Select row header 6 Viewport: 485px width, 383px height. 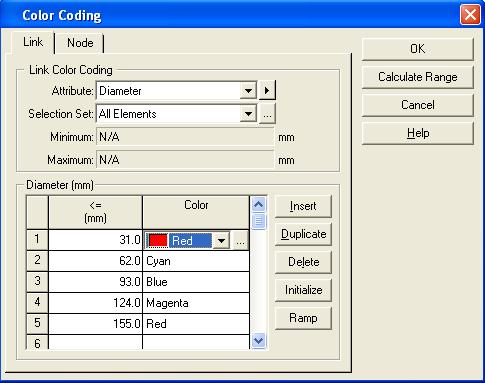37,342
